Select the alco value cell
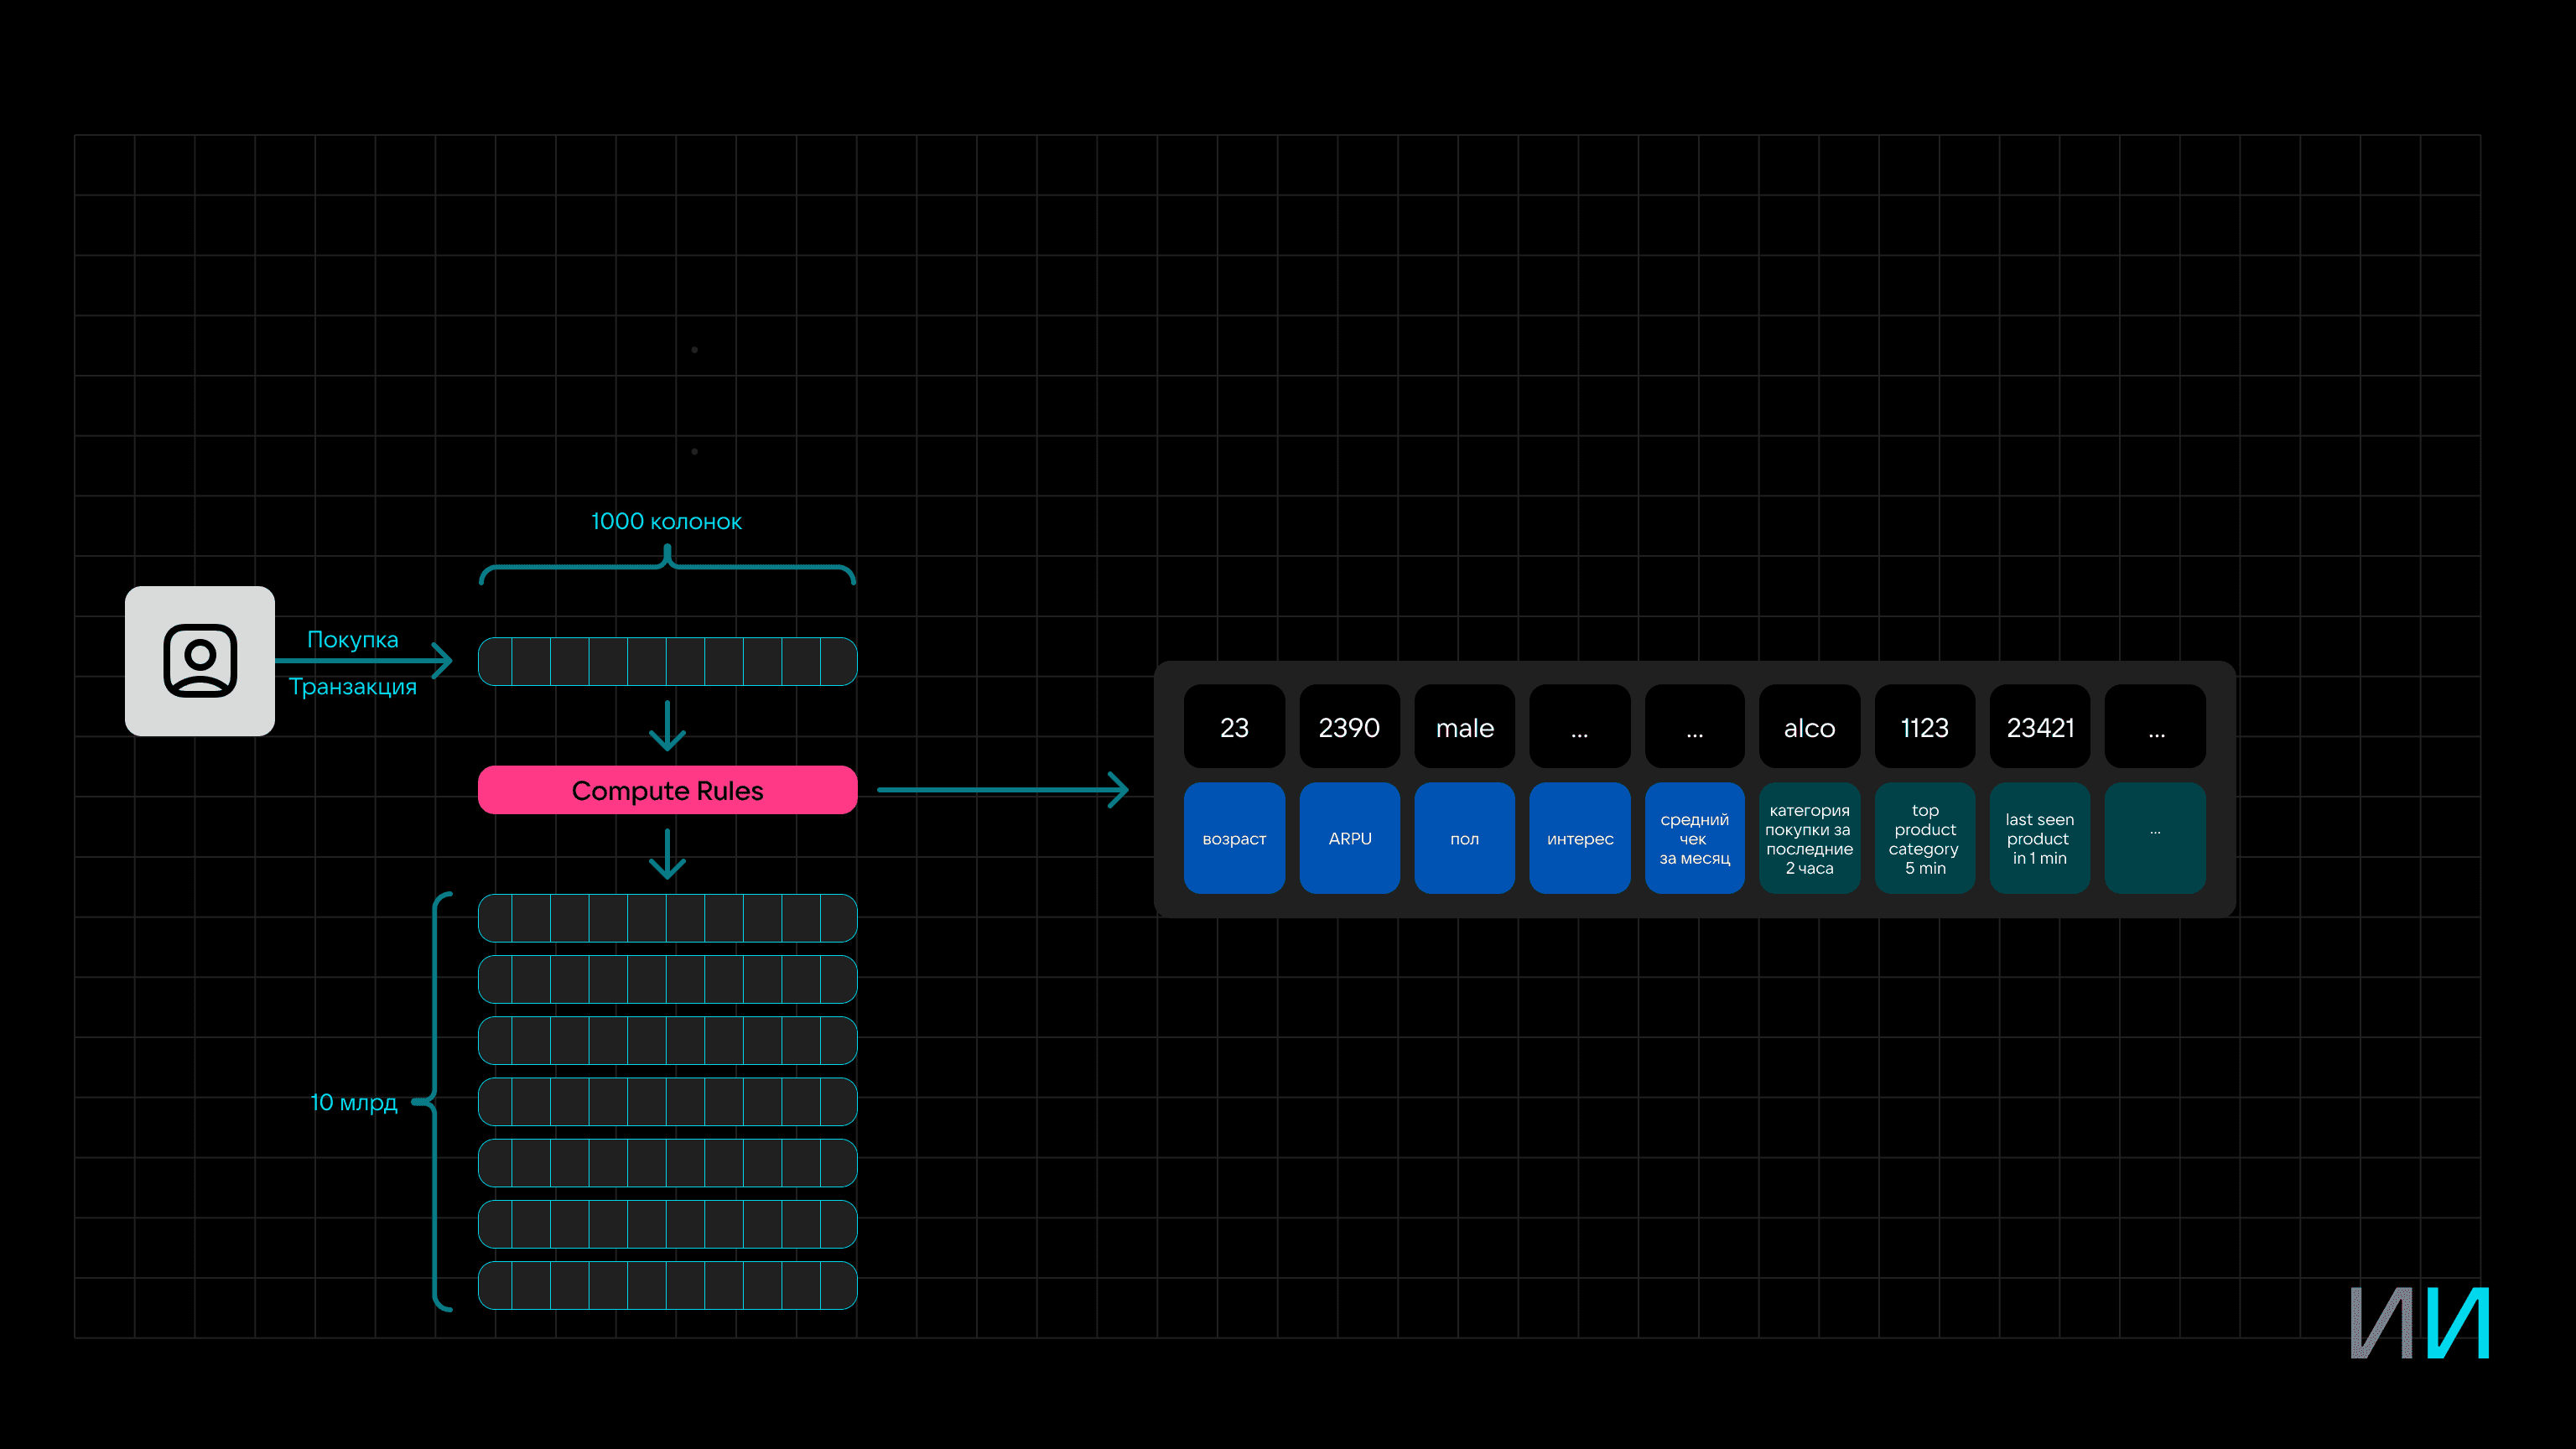This screenshot has height=1449, width=2576. tap(1809, 727)
